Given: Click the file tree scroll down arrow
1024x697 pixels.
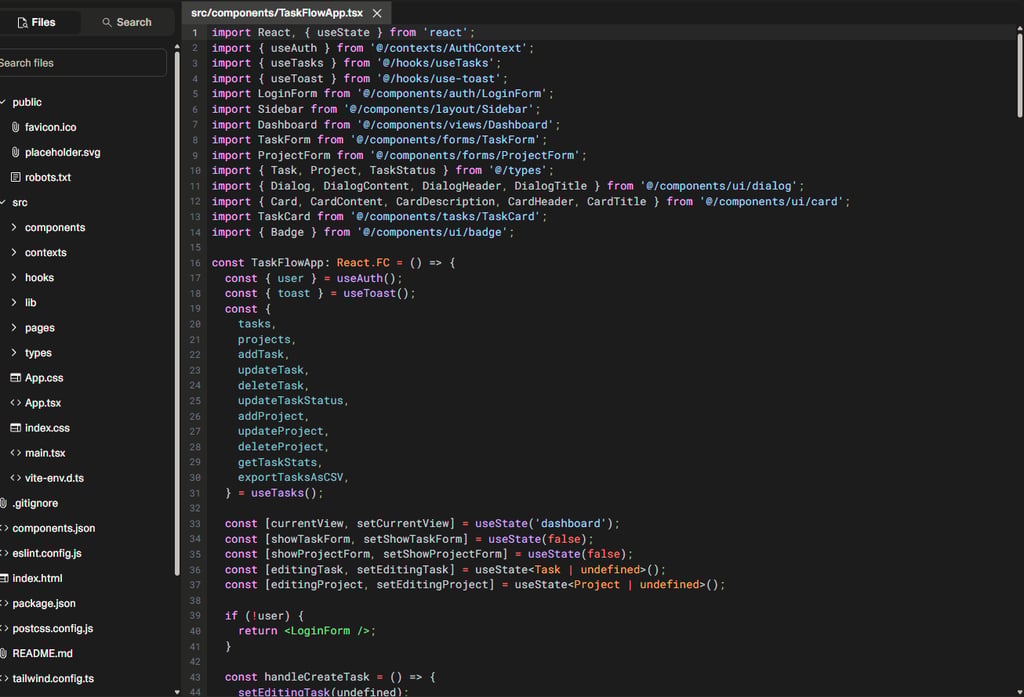Looking at the screenshot, I should pyautogui.click(x=177, y=692).
